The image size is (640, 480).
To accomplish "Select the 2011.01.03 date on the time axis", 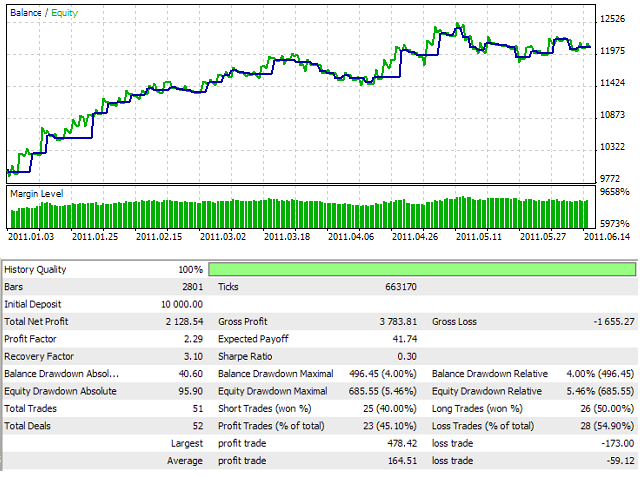I will click(31, 237).
